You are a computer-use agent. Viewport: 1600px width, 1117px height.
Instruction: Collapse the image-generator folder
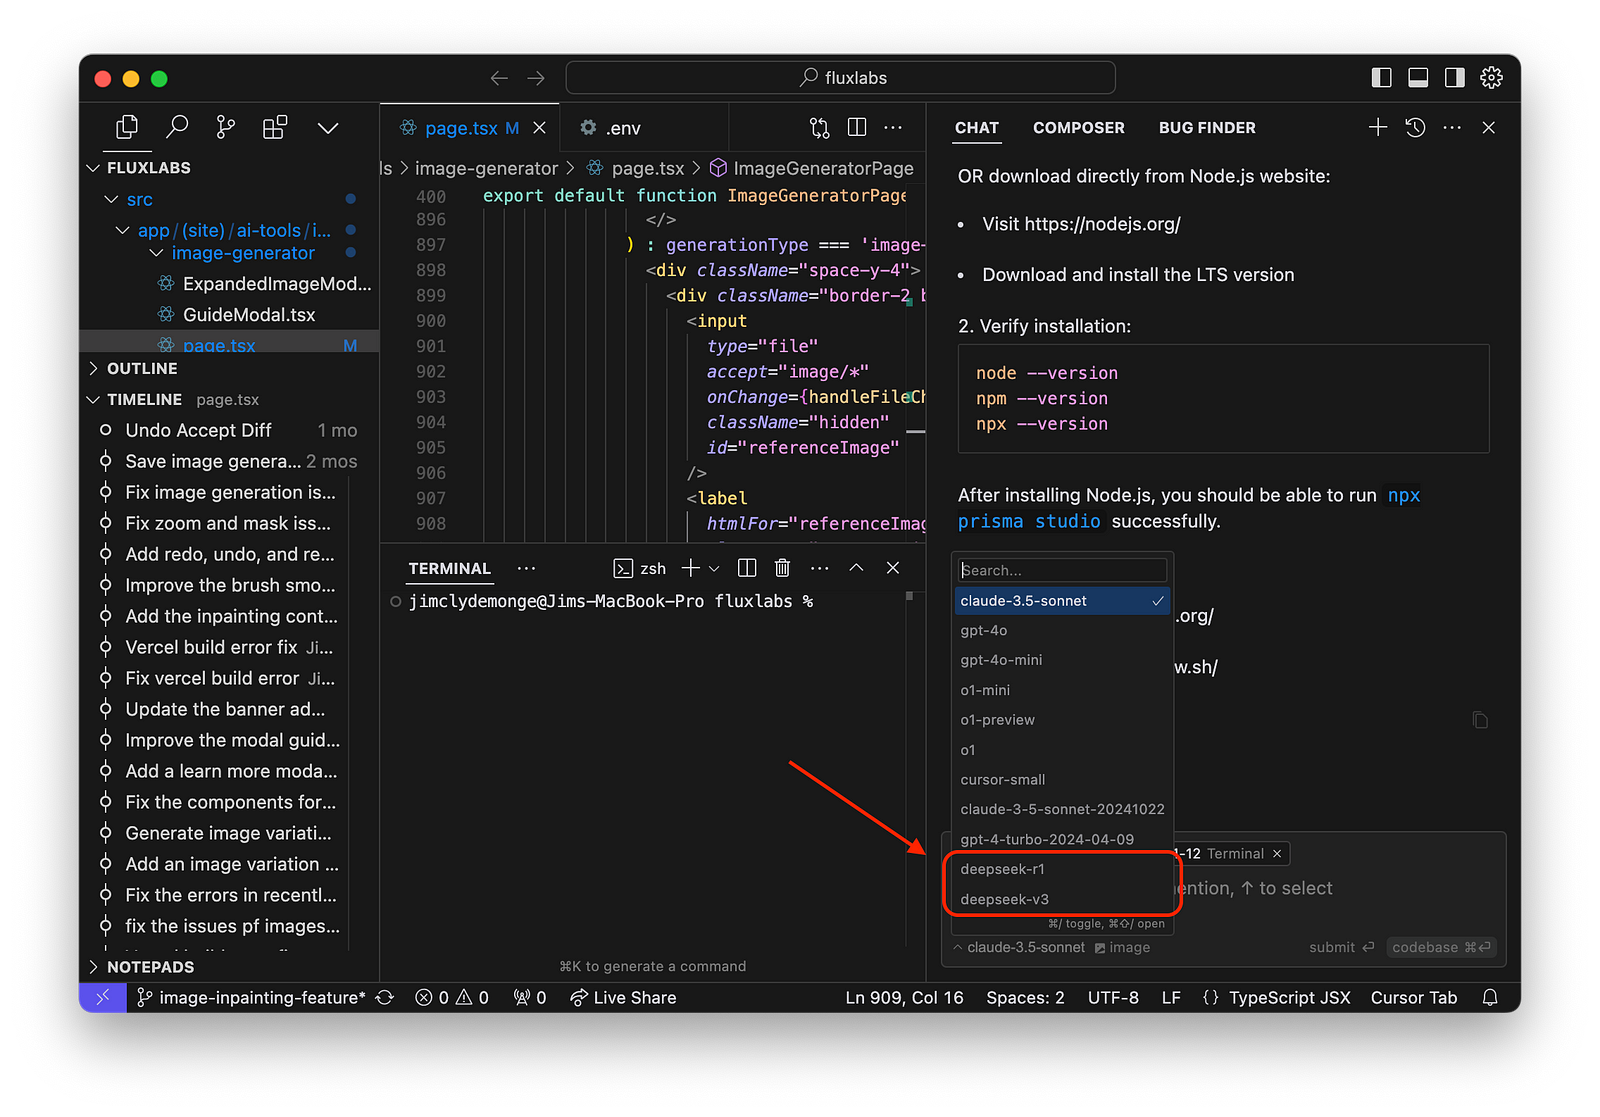click(x=243, y=253)
